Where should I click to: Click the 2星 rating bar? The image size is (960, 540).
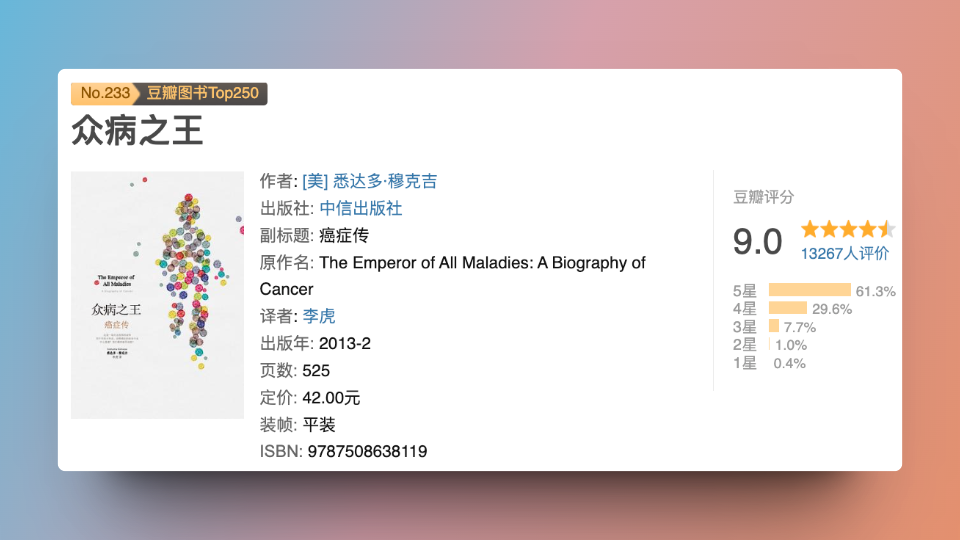770,345
